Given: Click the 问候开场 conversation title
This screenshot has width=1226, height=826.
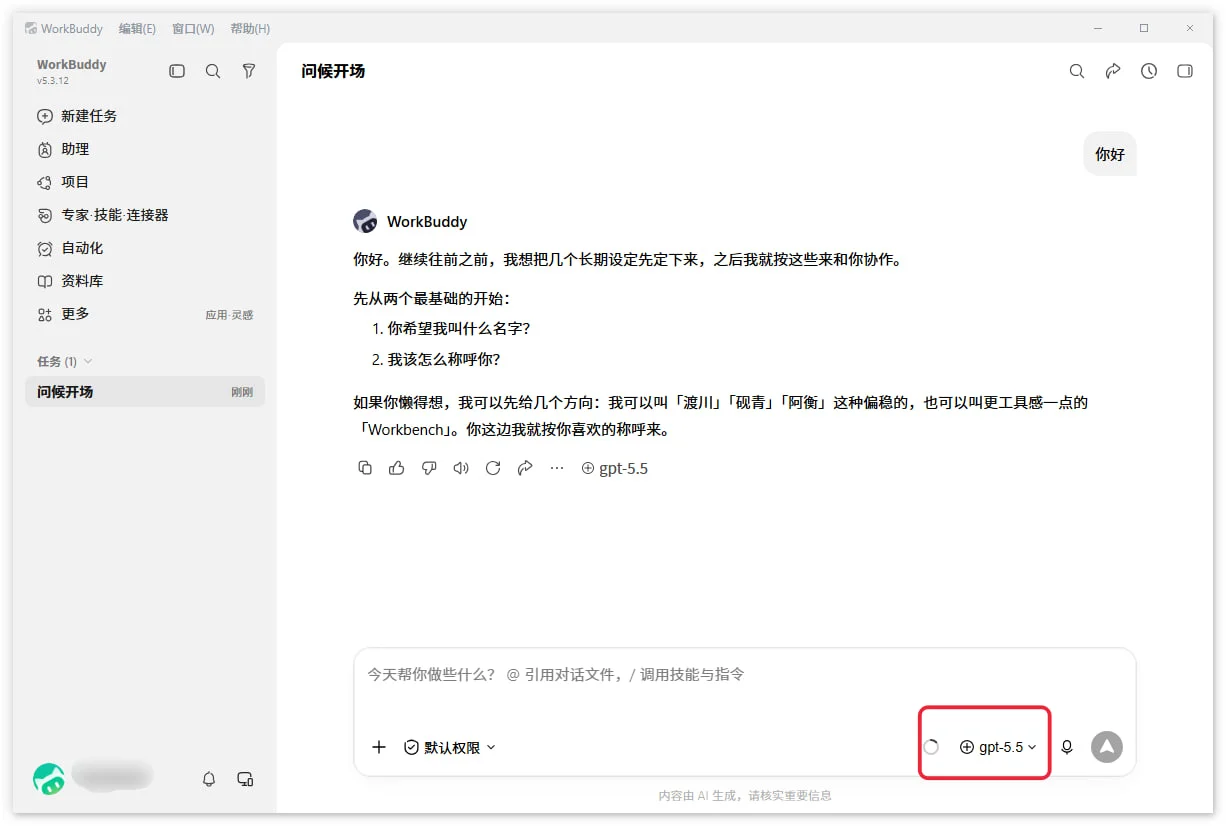Looking at the screenshot, I should click(333, 71).
